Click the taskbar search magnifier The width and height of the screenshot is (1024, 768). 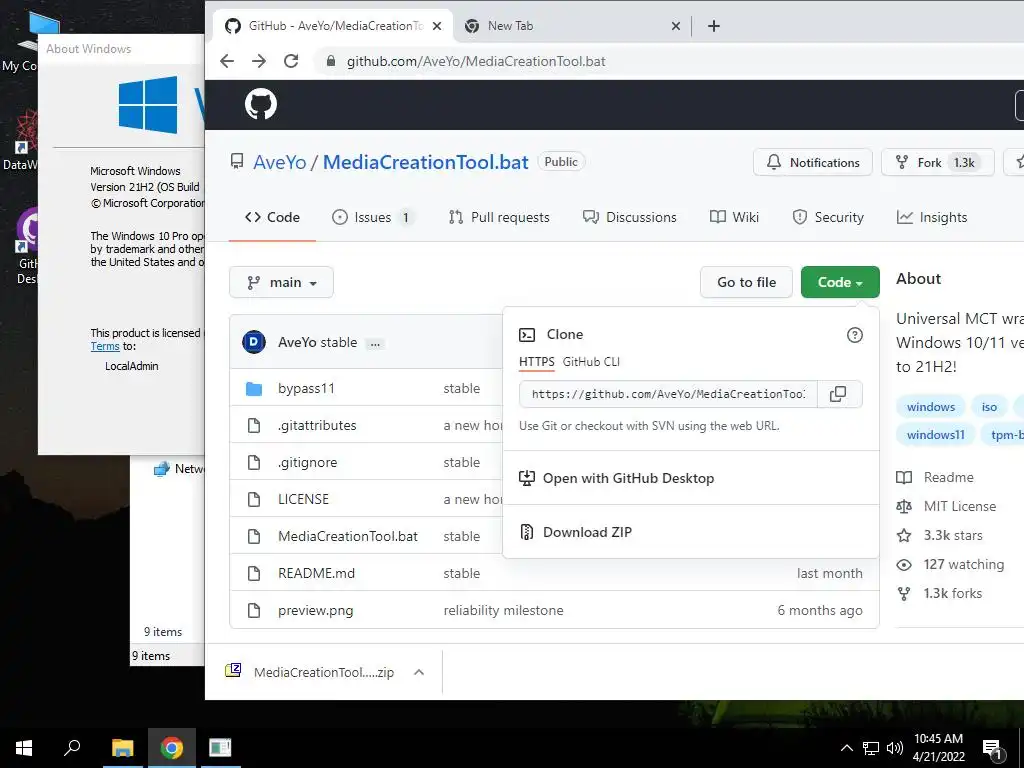point(72,748)
